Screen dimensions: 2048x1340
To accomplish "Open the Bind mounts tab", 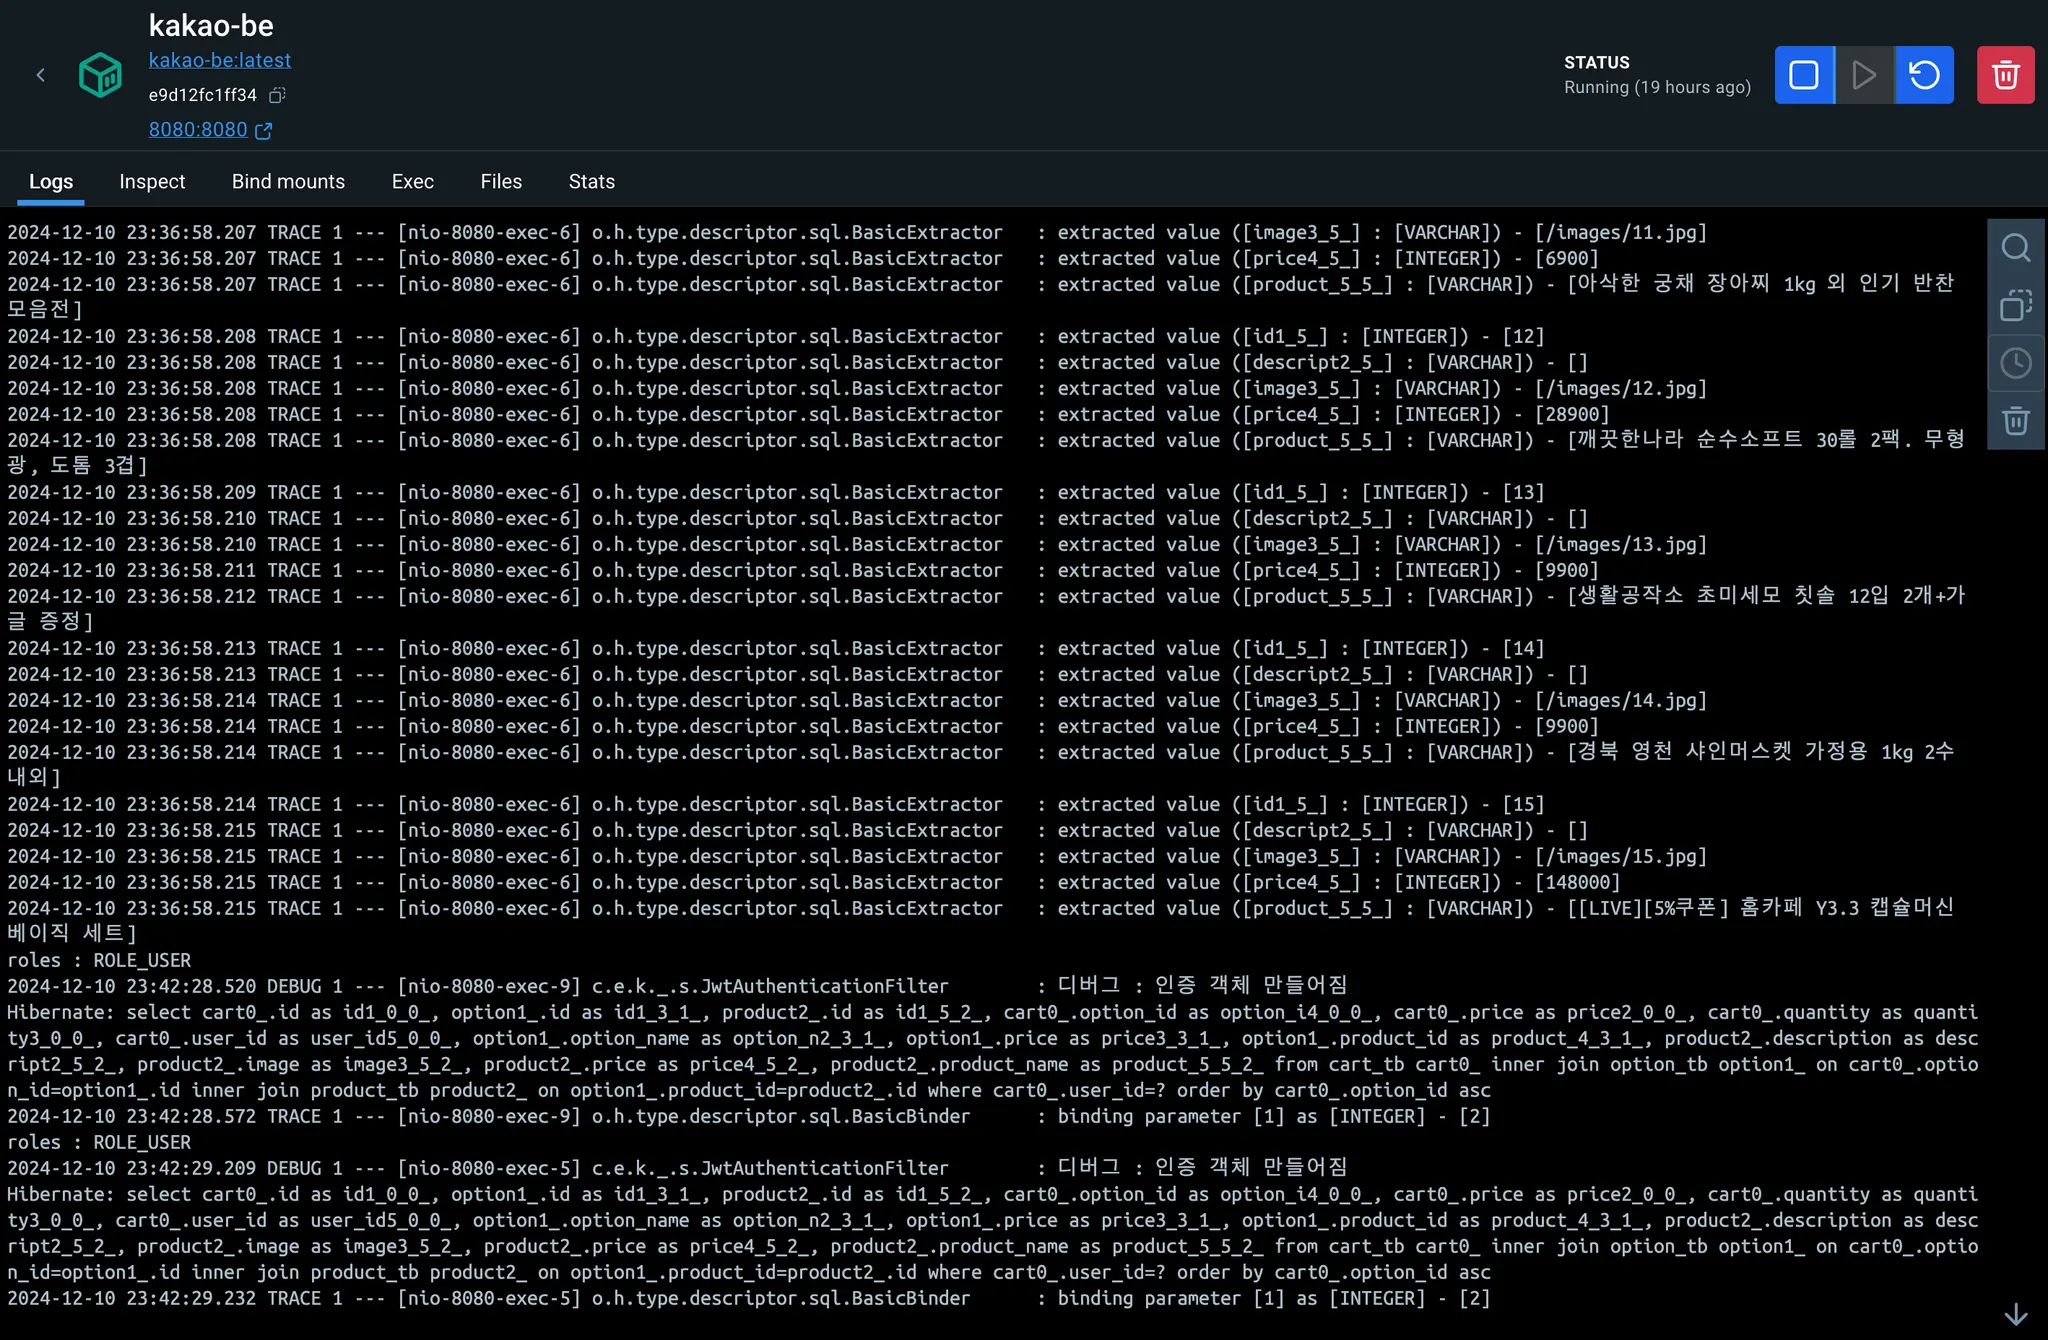I will pos(288,182).
